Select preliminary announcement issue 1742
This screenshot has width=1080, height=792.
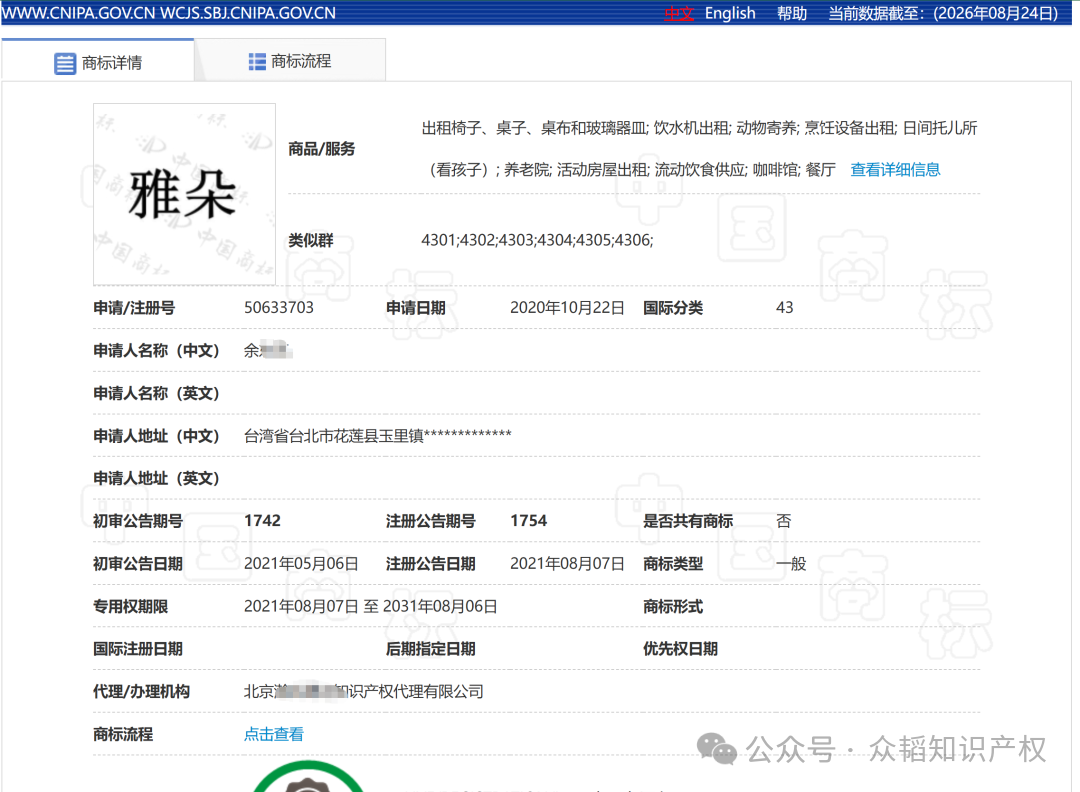[x=262, y=521]
